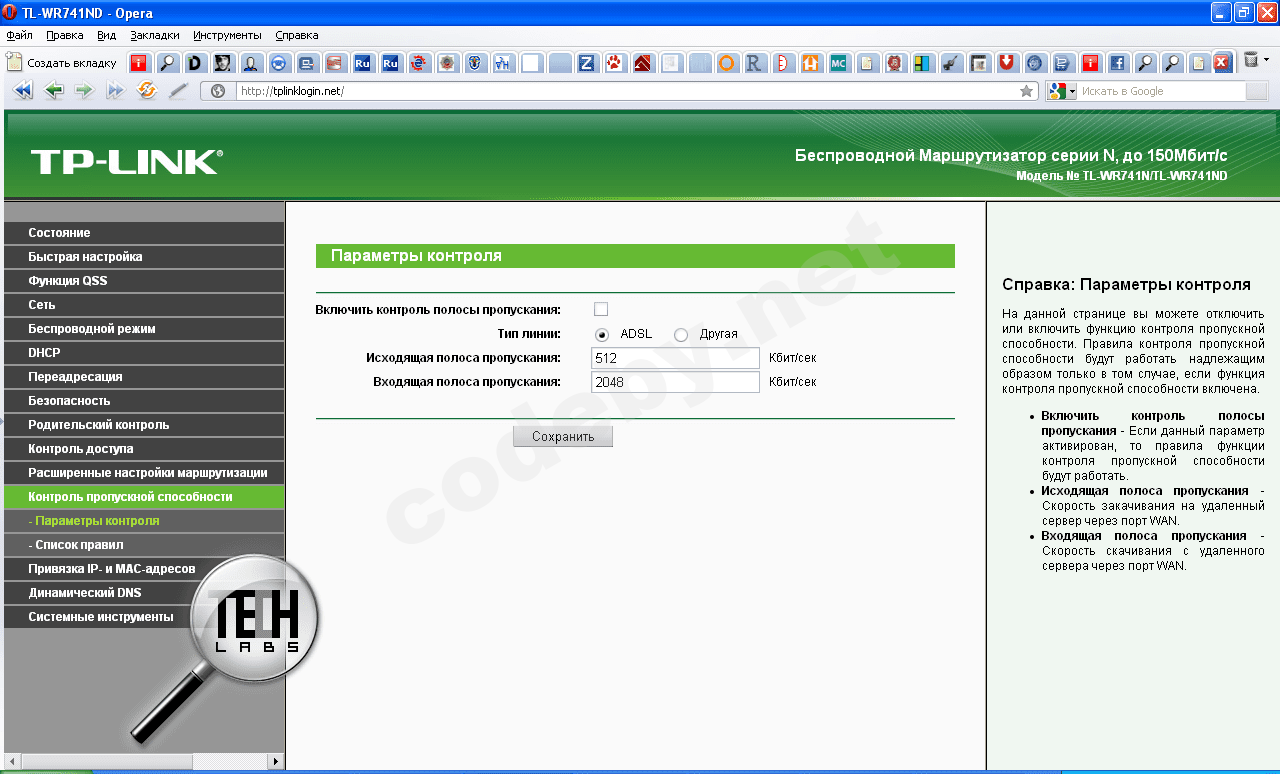Click the Fast Forward double-arrow icon
The height and width of the screenshot is (774, 1280).
pyautogui.click(x=116, y=91)
